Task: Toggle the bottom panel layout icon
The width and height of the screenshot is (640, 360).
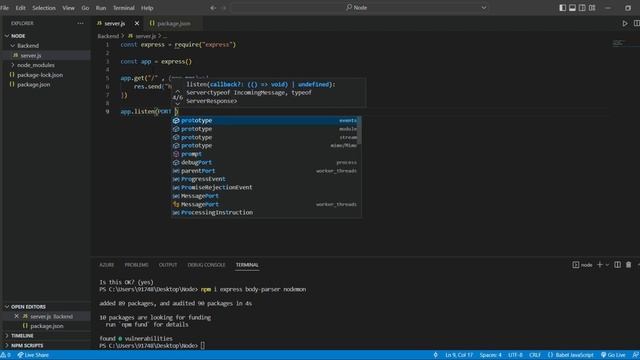Action: pyautogui.click(x=572, y=8)
